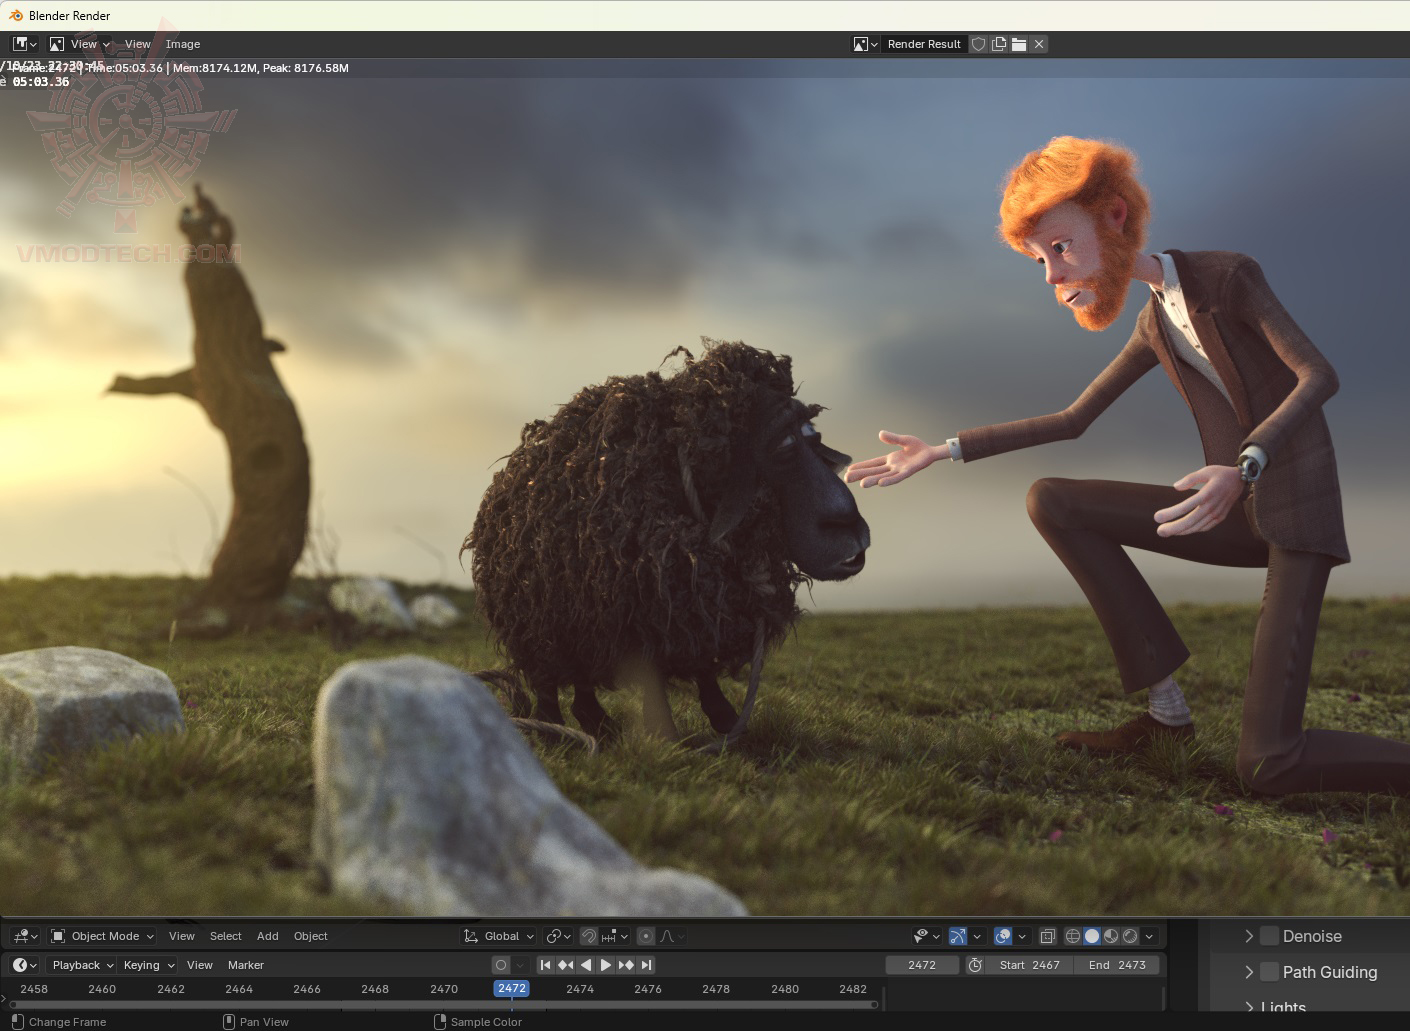1410x1031 pixels.
Task: Open the Object menu
Action: point(311,936)
